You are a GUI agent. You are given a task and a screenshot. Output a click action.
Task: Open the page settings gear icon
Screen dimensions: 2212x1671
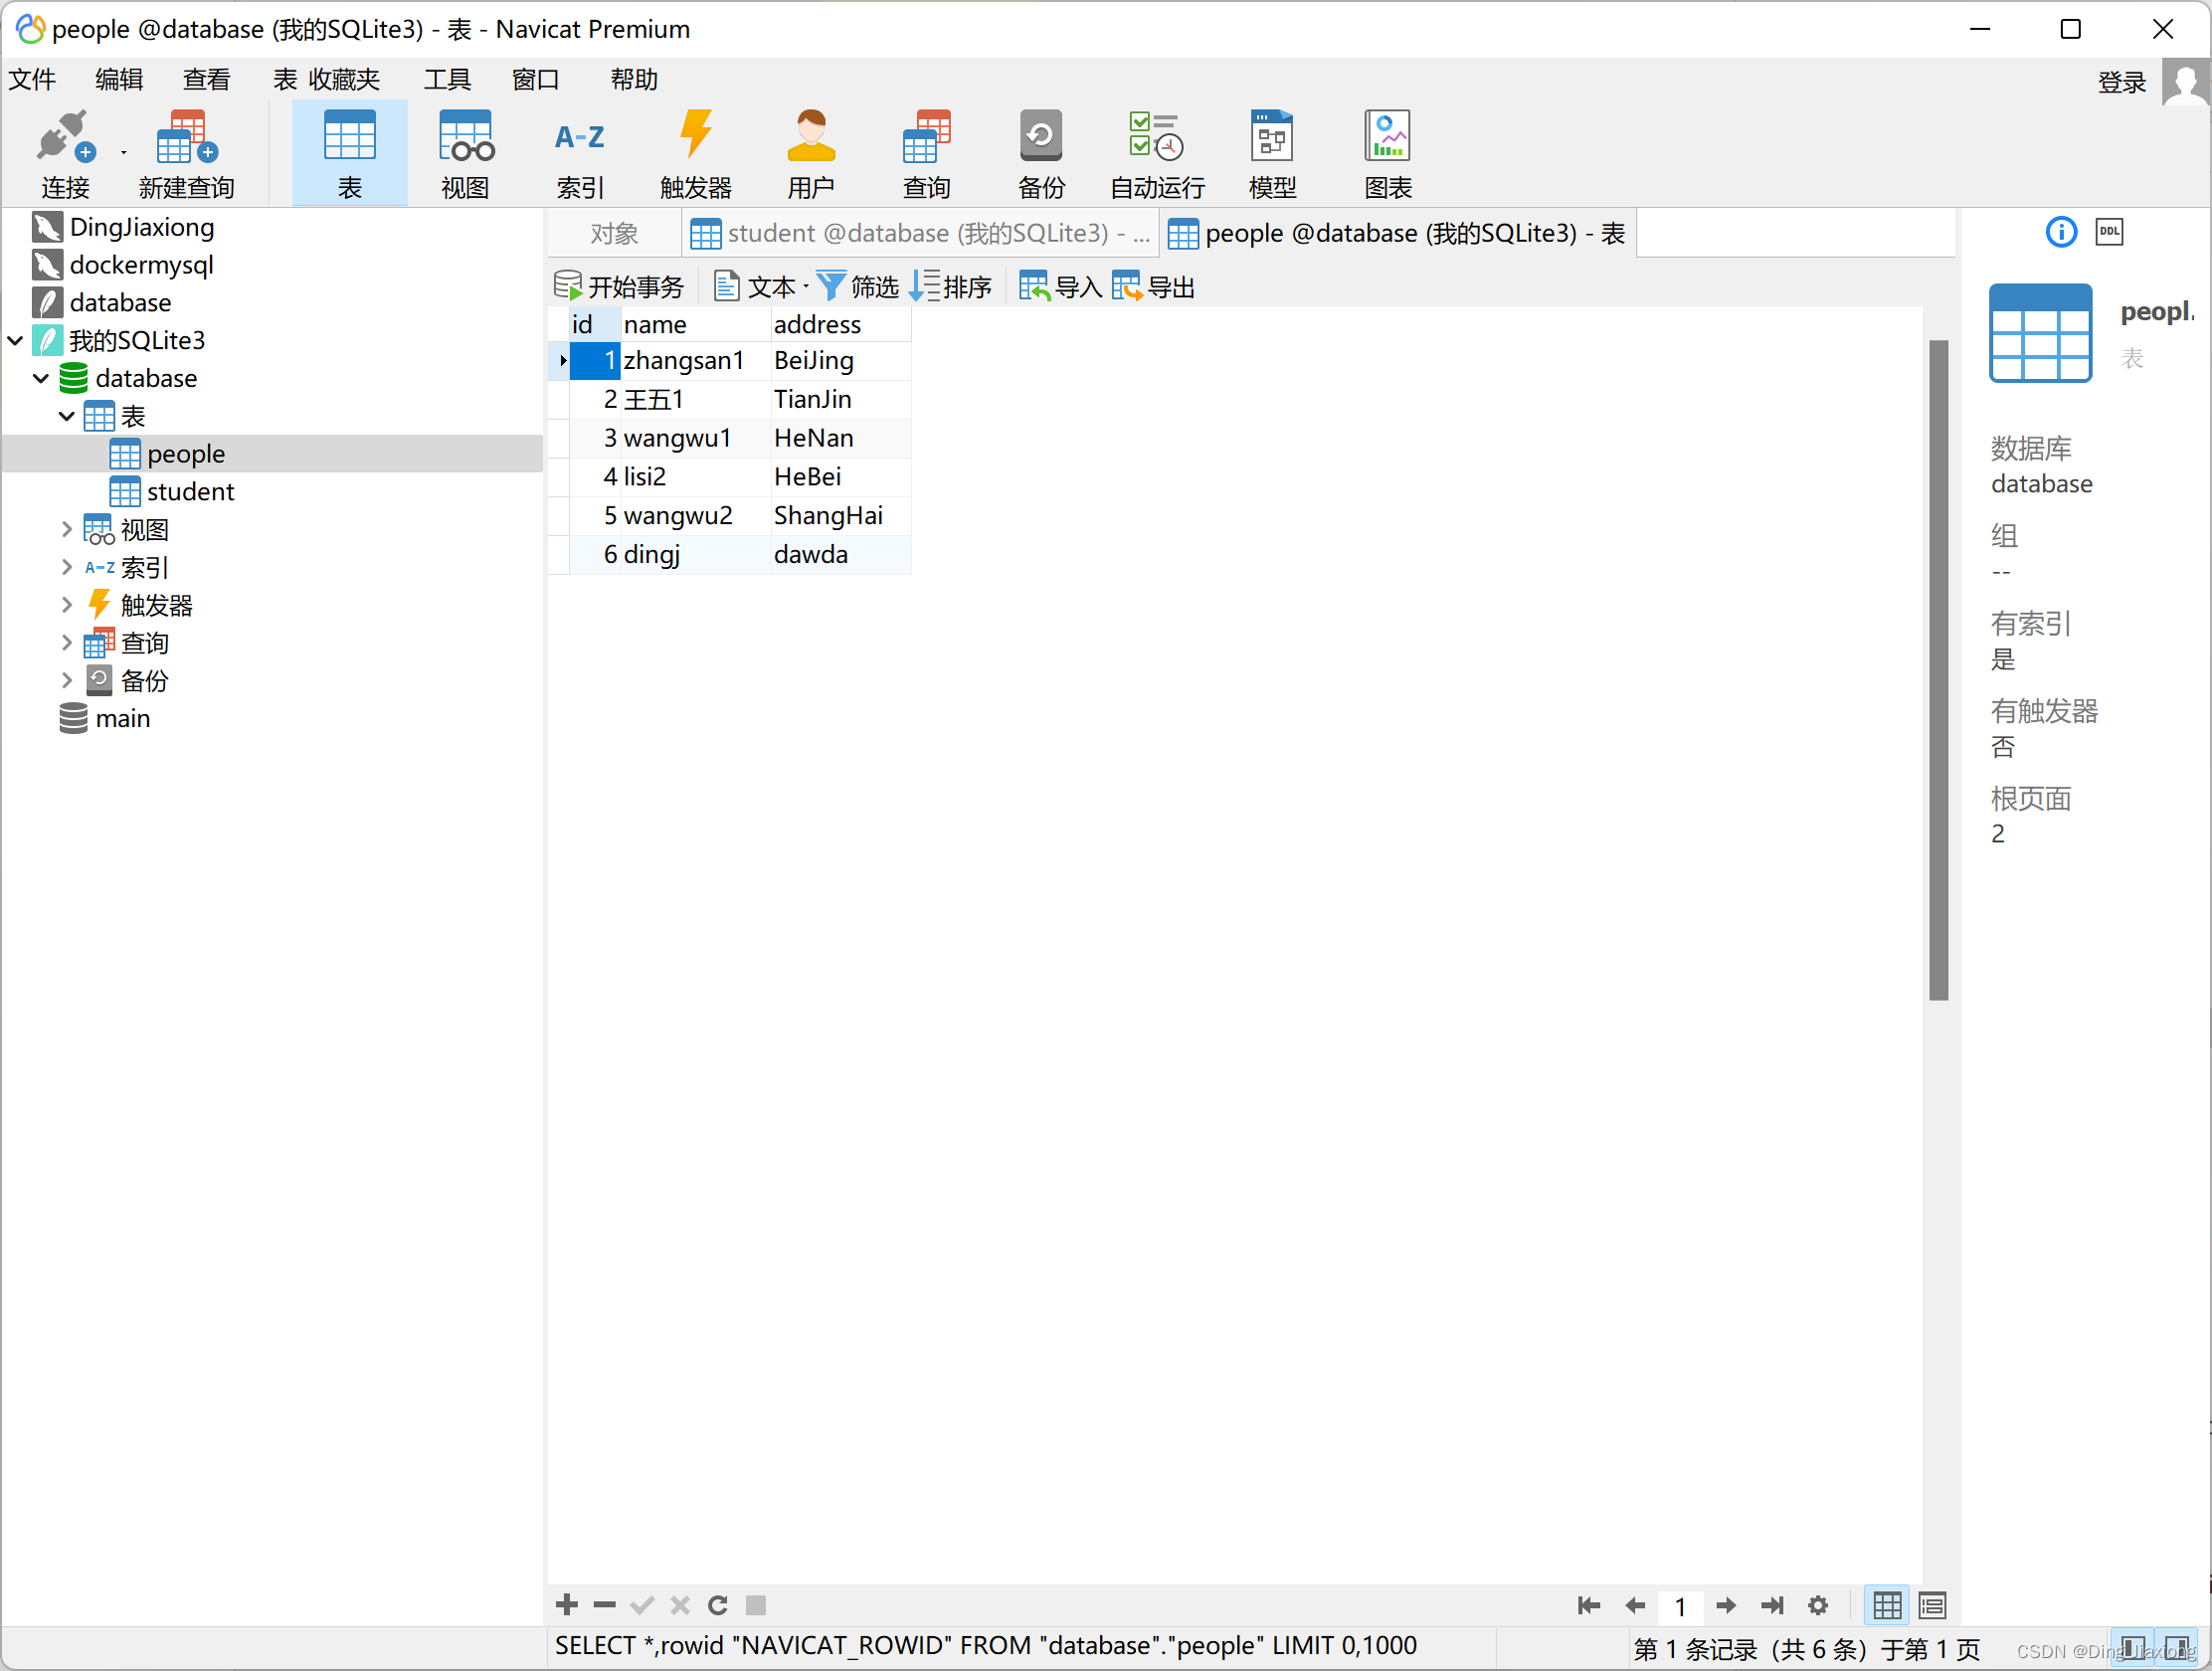tap(1818, 1605)
